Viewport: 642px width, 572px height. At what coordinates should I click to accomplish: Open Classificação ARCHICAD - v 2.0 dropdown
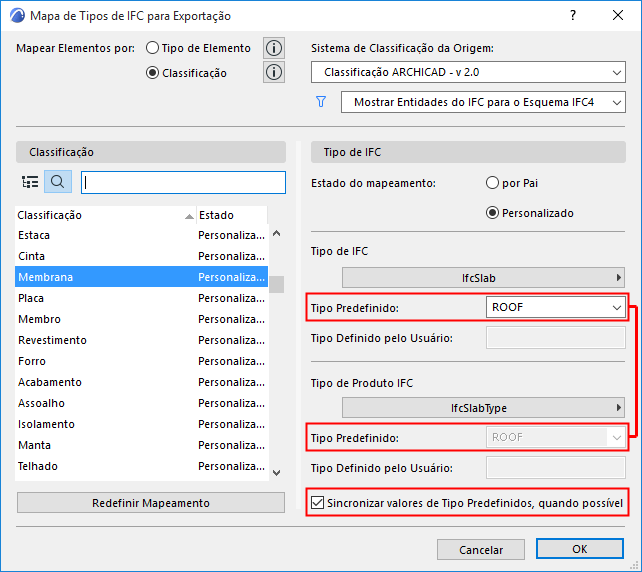click(468, 72)
